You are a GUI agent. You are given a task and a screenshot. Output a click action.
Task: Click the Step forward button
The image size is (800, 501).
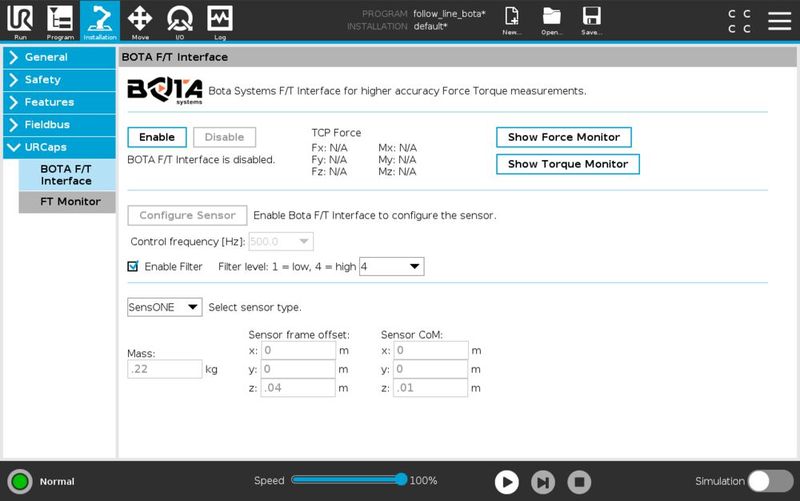click(x=543, y=482)
